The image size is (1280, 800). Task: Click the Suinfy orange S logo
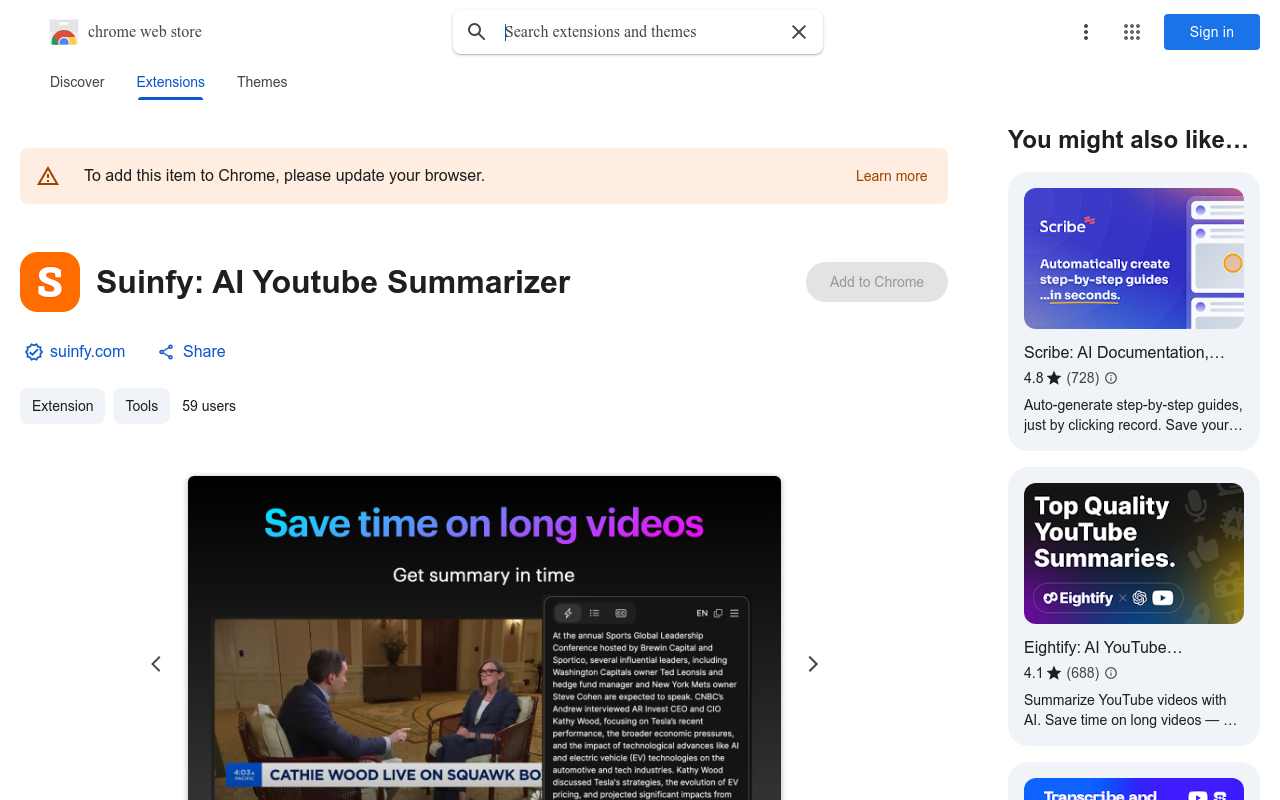tap(50, 282)
